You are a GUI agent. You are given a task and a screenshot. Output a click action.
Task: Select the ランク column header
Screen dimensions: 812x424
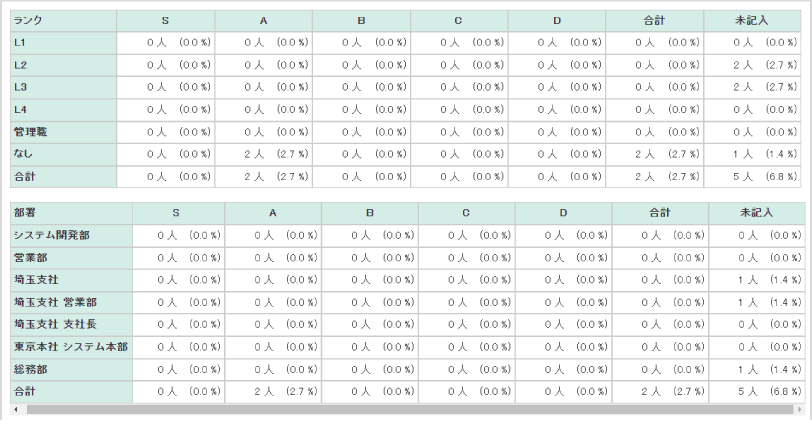pyautogui.click(x=64, y=21)
